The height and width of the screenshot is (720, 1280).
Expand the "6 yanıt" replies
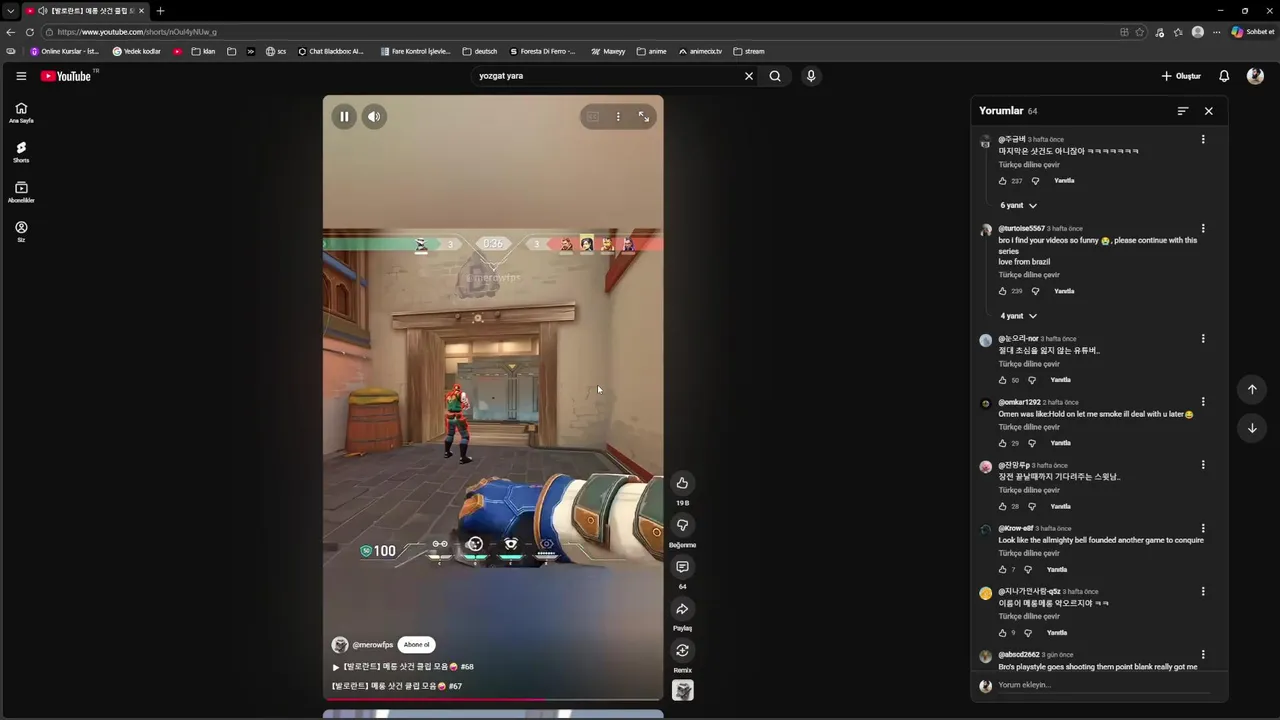click(1018, 205)
